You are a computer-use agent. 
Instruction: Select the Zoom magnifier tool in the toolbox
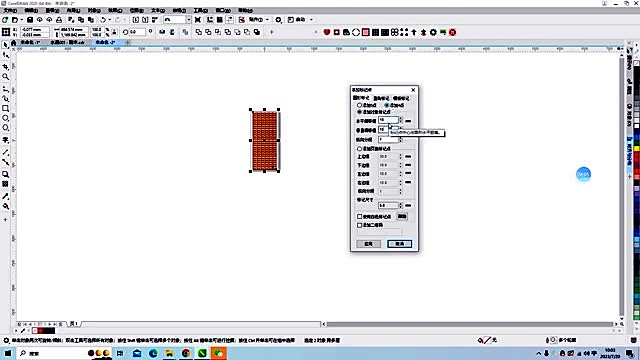tap(5, 77)
